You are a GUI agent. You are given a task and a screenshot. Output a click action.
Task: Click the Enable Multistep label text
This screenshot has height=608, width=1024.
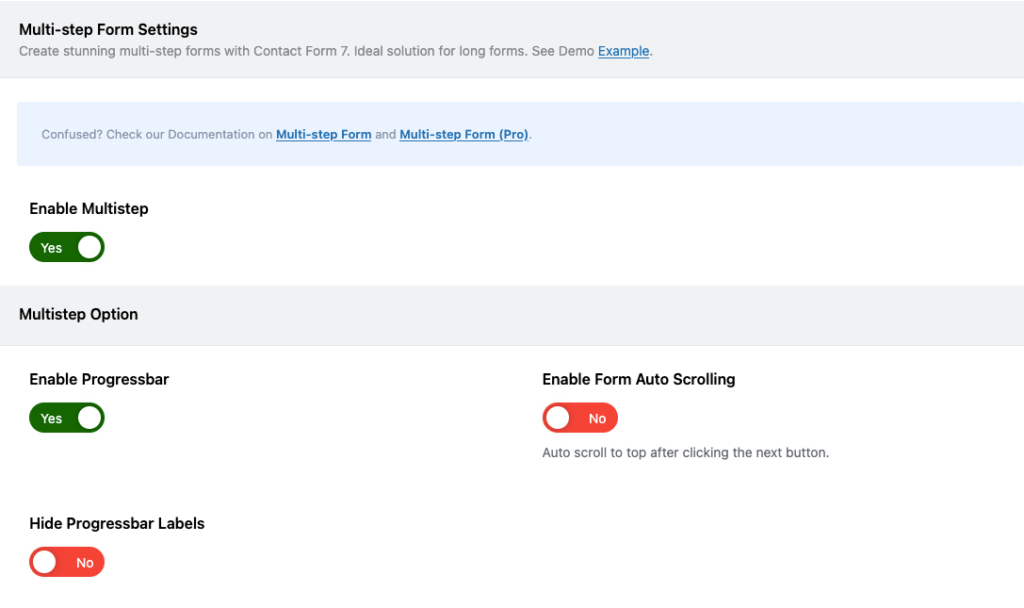tap(88, 208)
